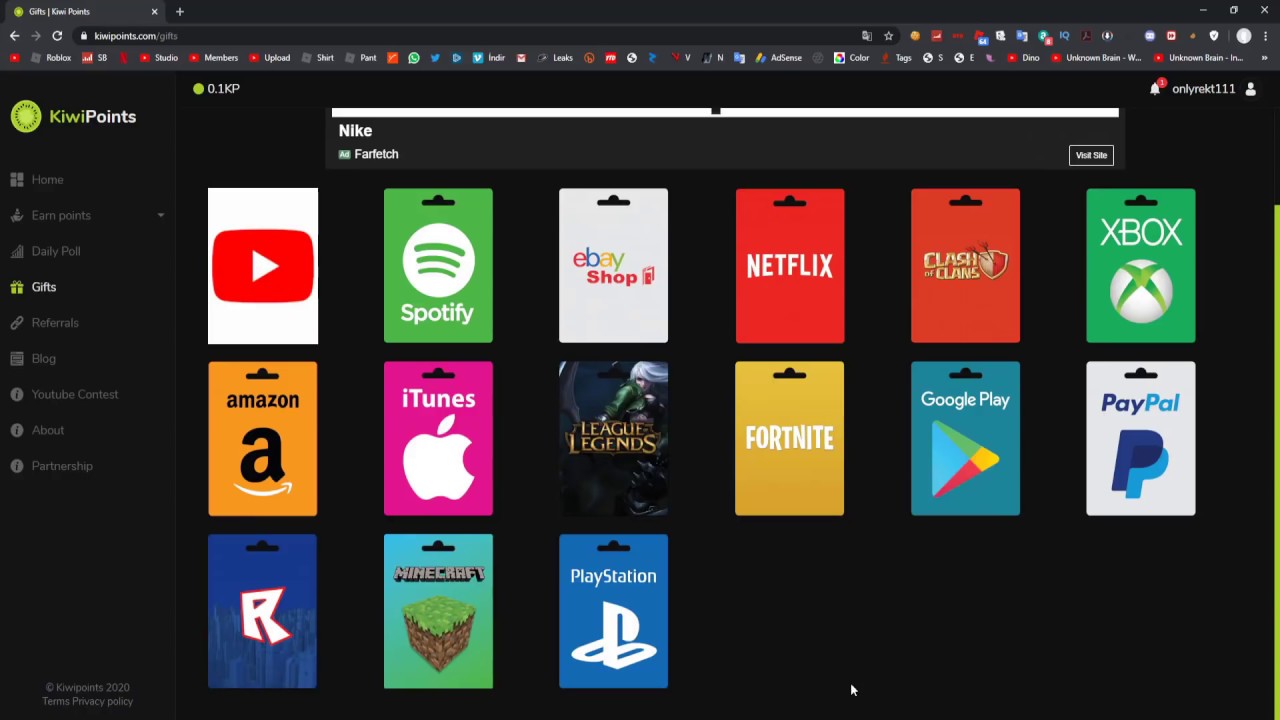The height and width of the screenshot is (720, 1280).
Task: Open a new browser tab
Action: pos(180,11)
